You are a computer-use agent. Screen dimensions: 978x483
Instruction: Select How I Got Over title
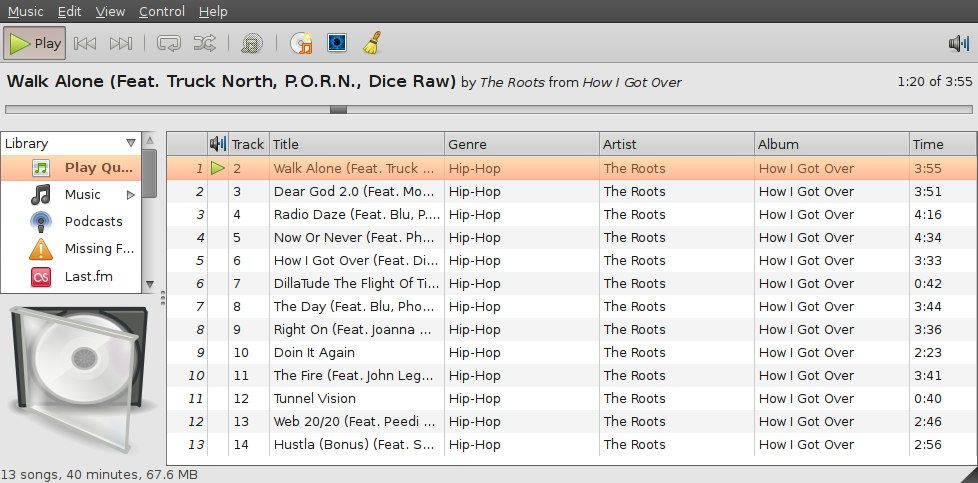[357, 261]
